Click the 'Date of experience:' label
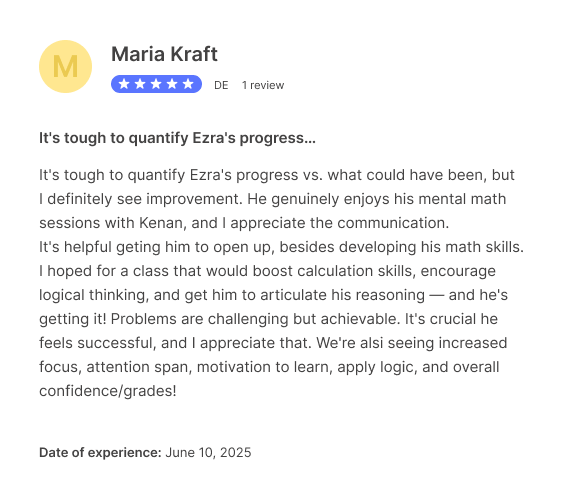This screenshot has height=495, width=564. pos(100,453)
